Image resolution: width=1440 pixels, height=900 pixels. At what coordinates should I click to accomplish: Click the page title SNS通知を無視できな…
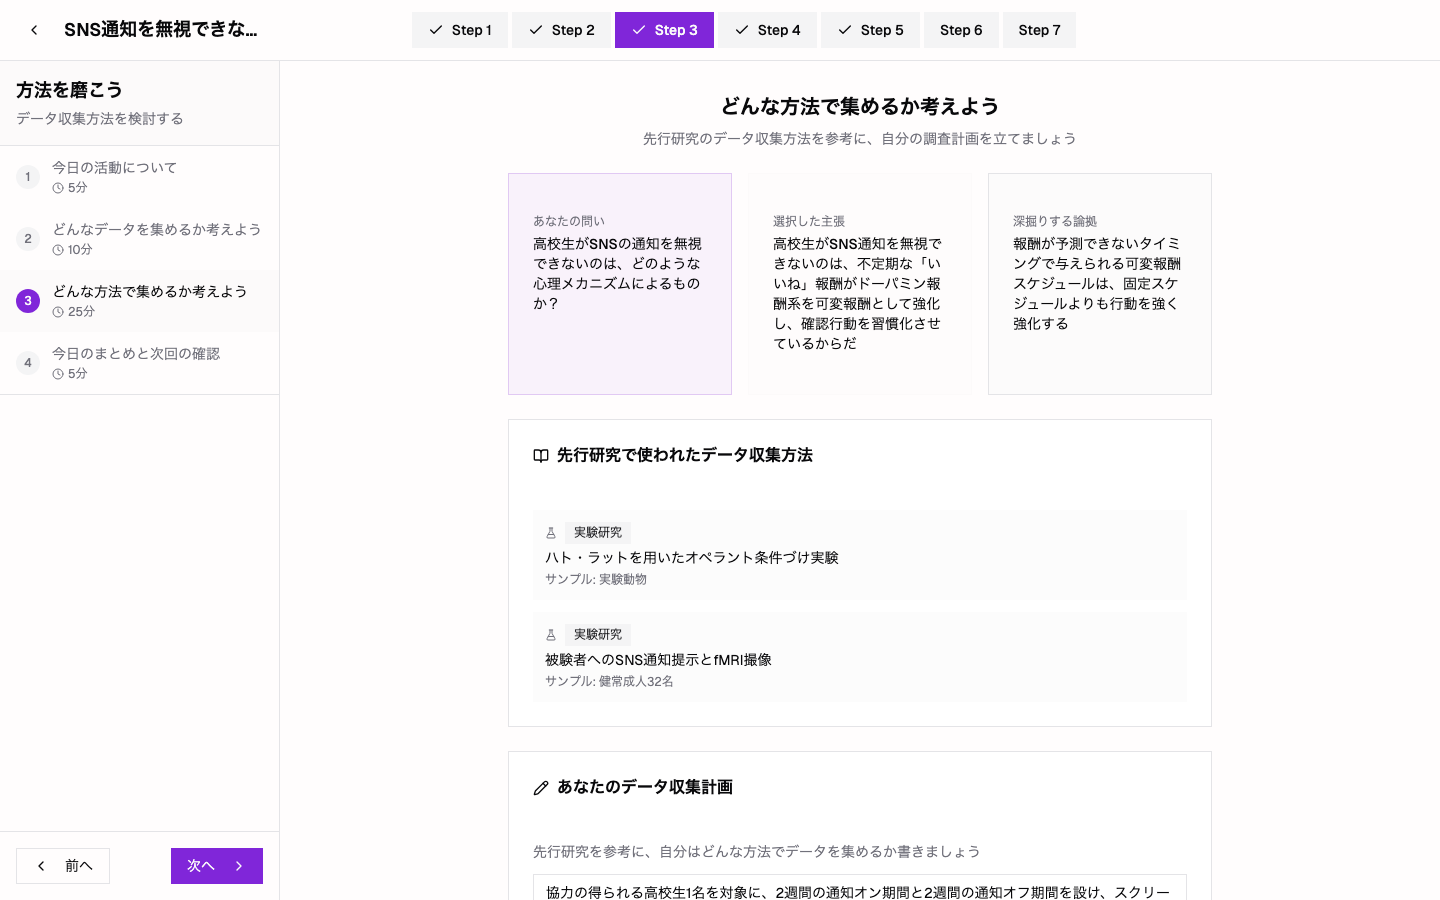coord(161,30)
